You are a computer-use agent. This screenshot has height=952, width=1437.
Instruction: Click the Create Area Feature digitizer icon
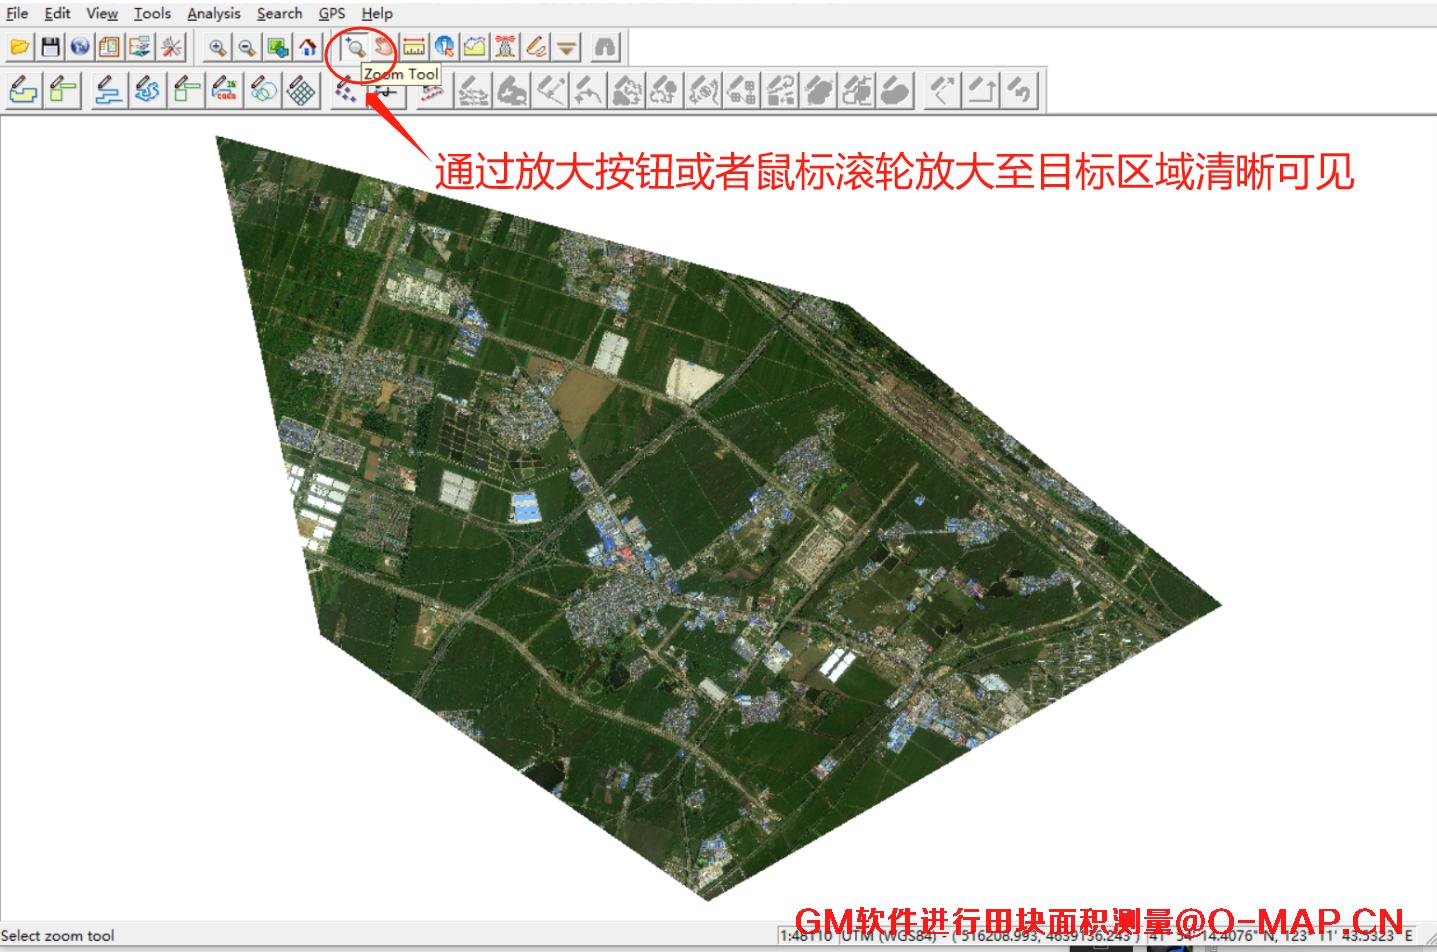pyautogui.click(x=24, y=91)
